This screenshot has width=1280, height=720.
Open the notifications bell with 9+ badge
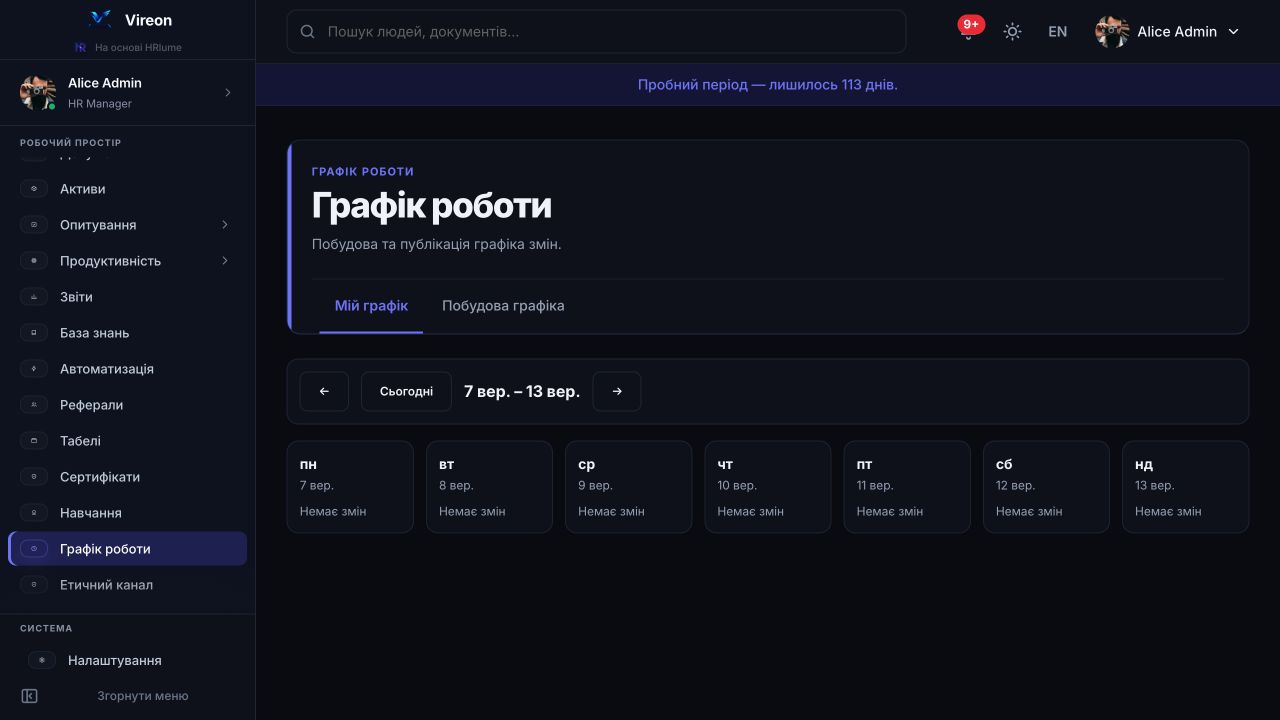click(x=968, y=32)
